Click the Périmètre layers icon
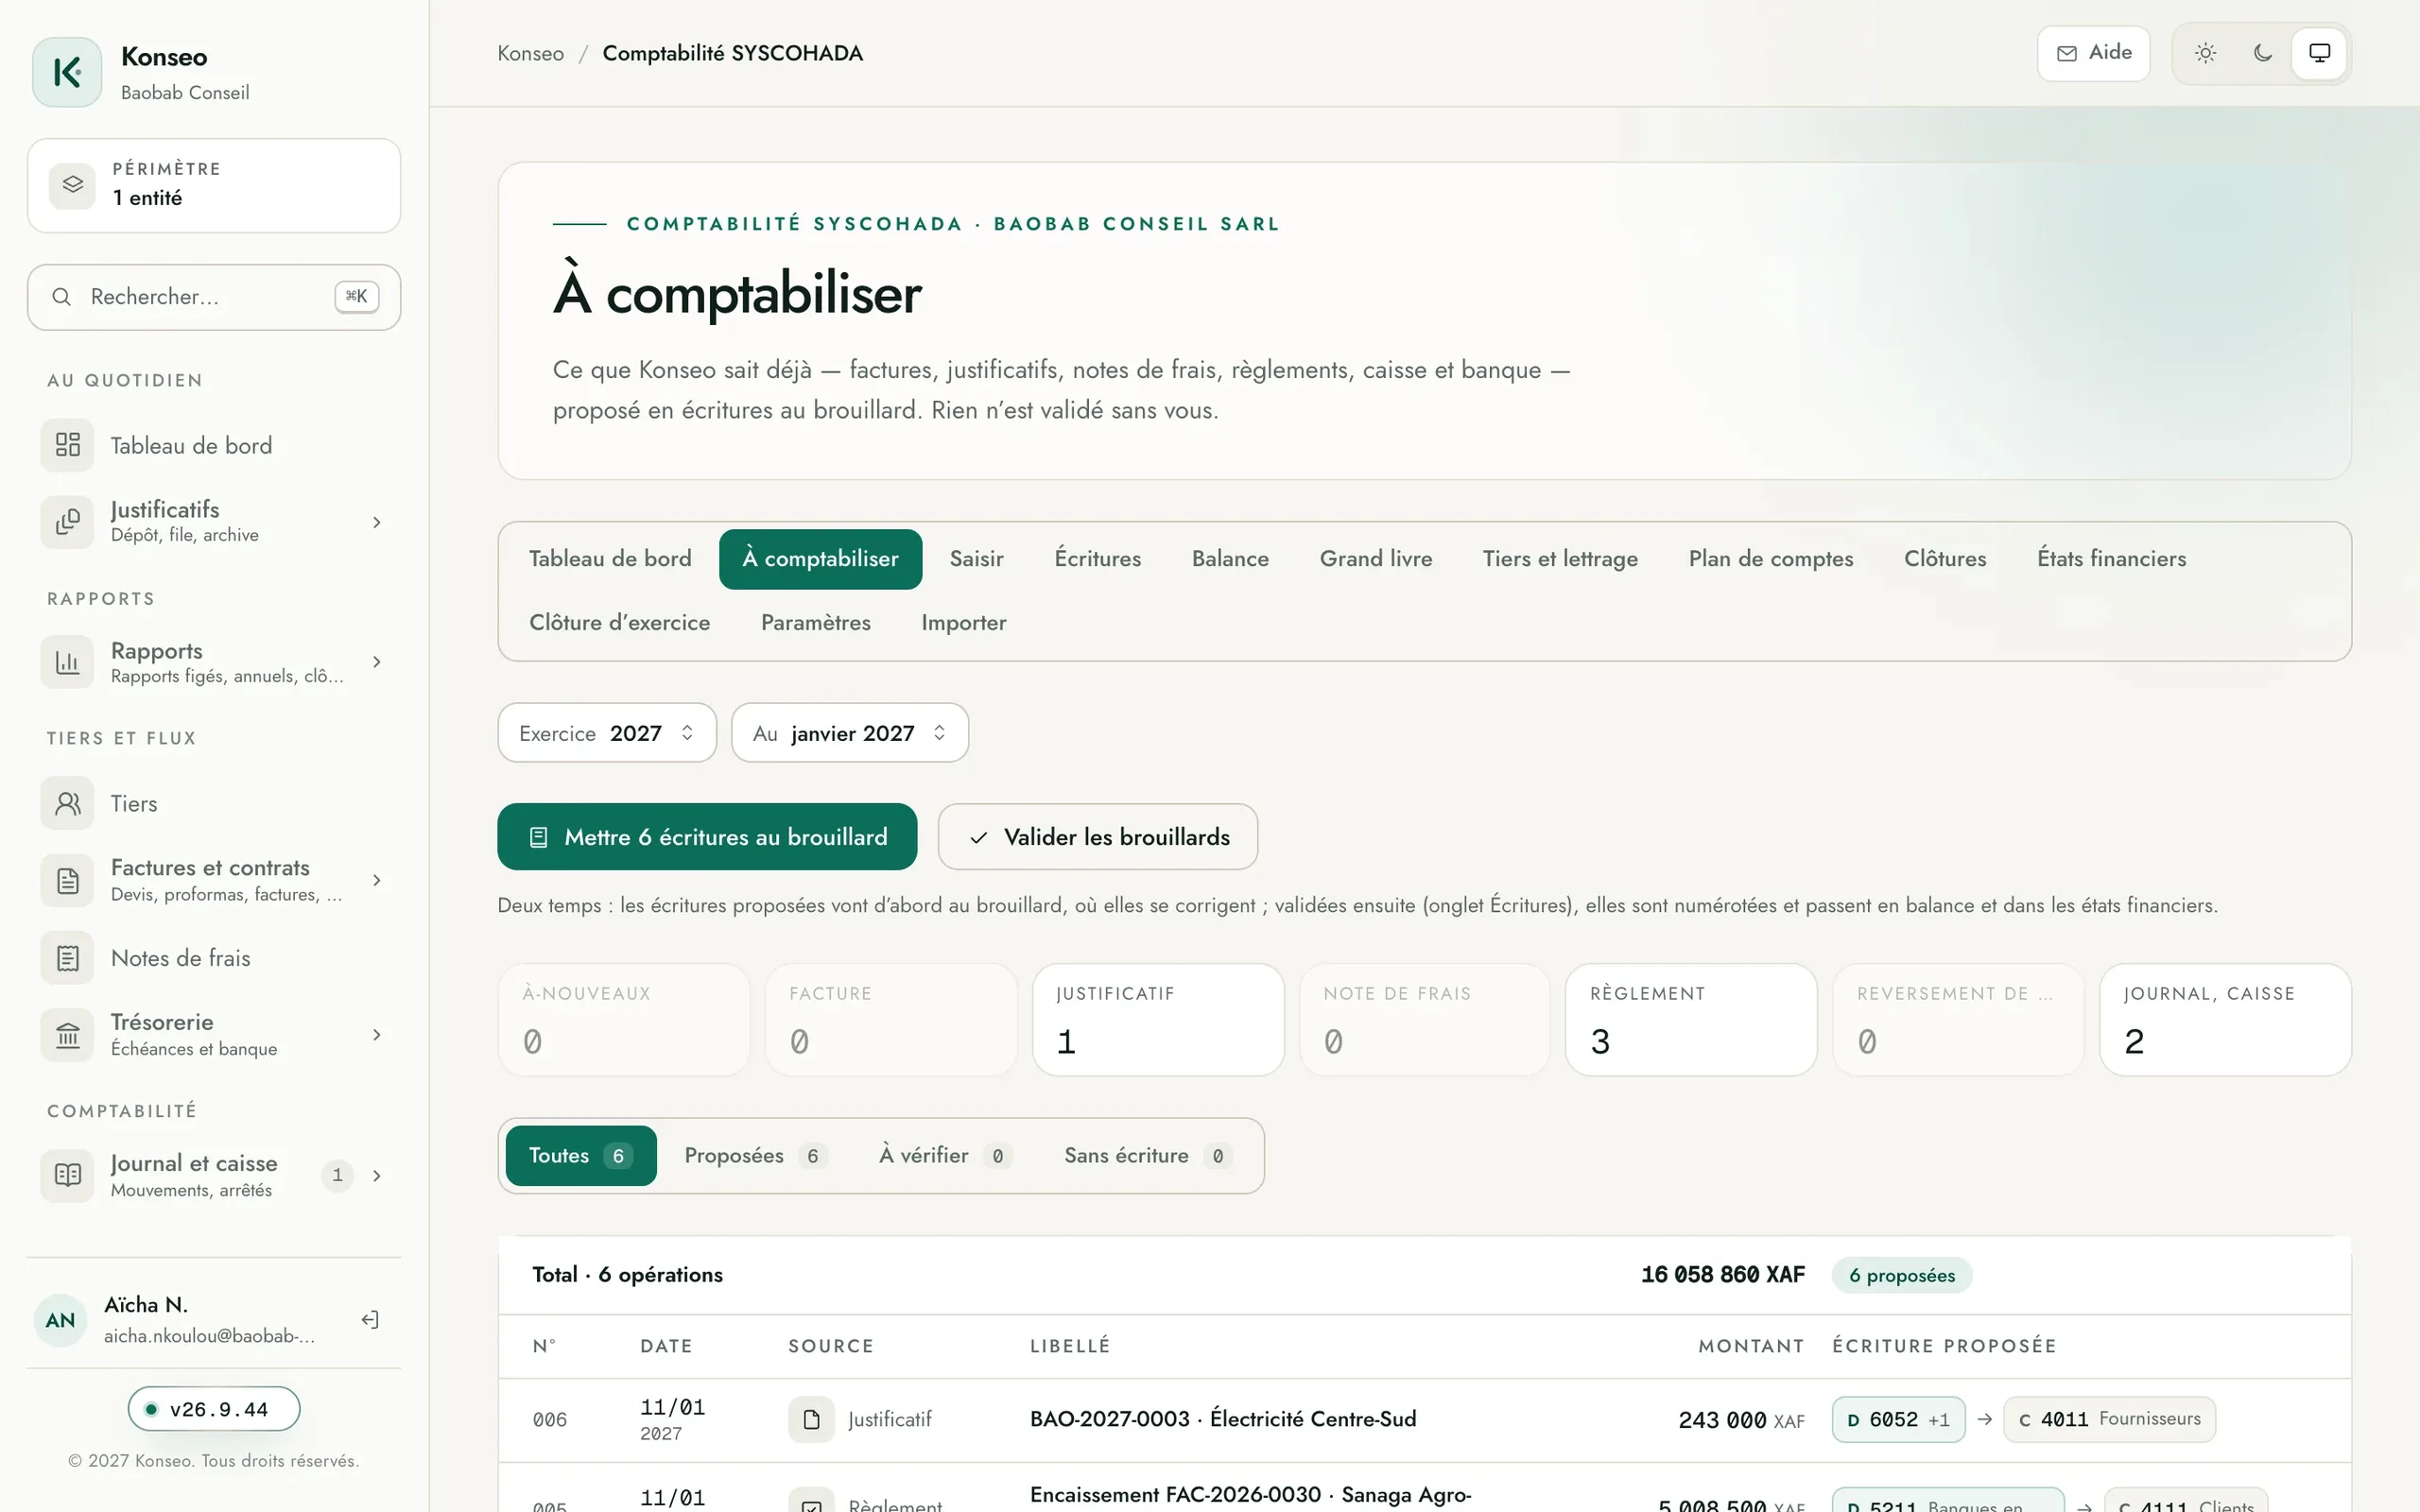The height and width of the screenshot is (1512, 2420). point(72,185)
